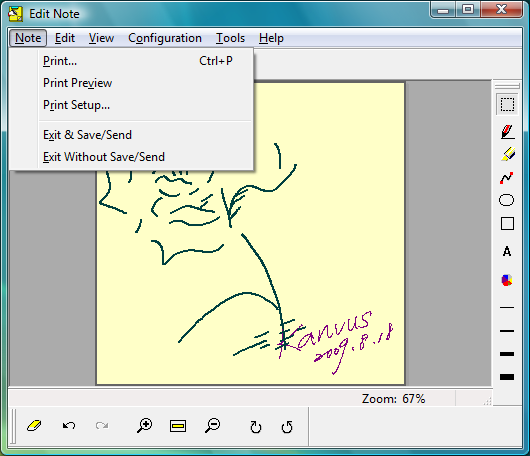Click the undo arrow
Screen dimensions: 530x456
tap(69, 426)
